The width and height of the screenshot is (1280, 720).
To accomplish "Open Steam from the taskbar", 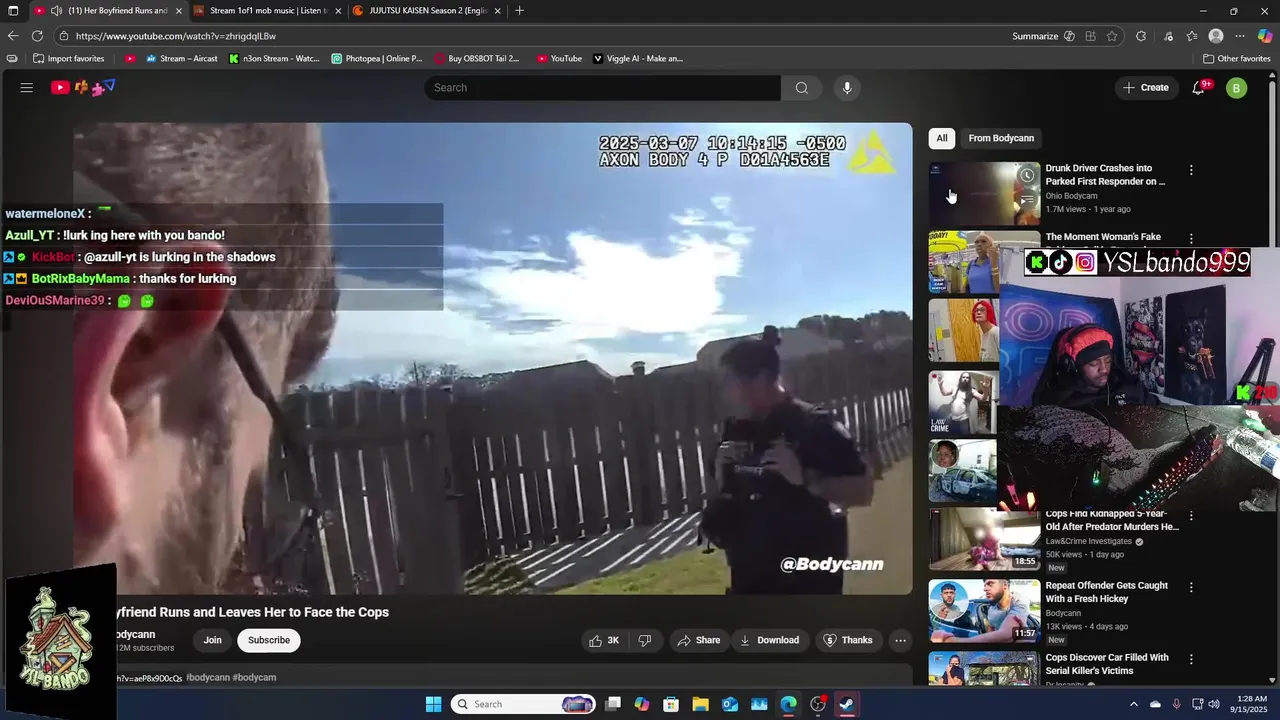I will coord(847,704).
